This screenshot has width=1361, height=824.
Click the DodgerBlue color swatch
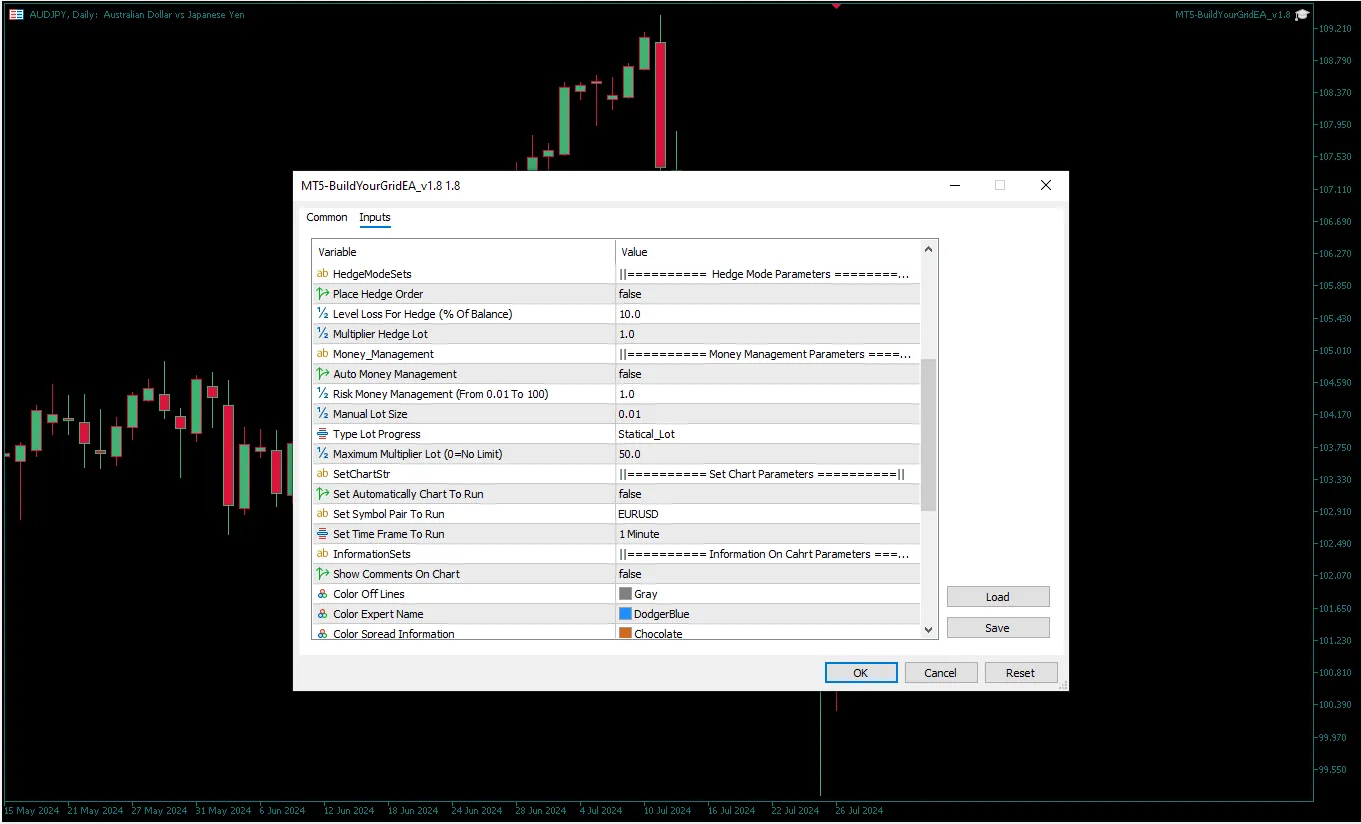[x=626, y=614]
